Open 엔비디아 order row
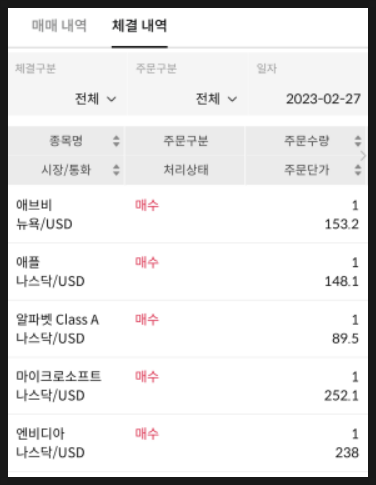The height and width of the screenshot is (485, 376). click(188, 443)
